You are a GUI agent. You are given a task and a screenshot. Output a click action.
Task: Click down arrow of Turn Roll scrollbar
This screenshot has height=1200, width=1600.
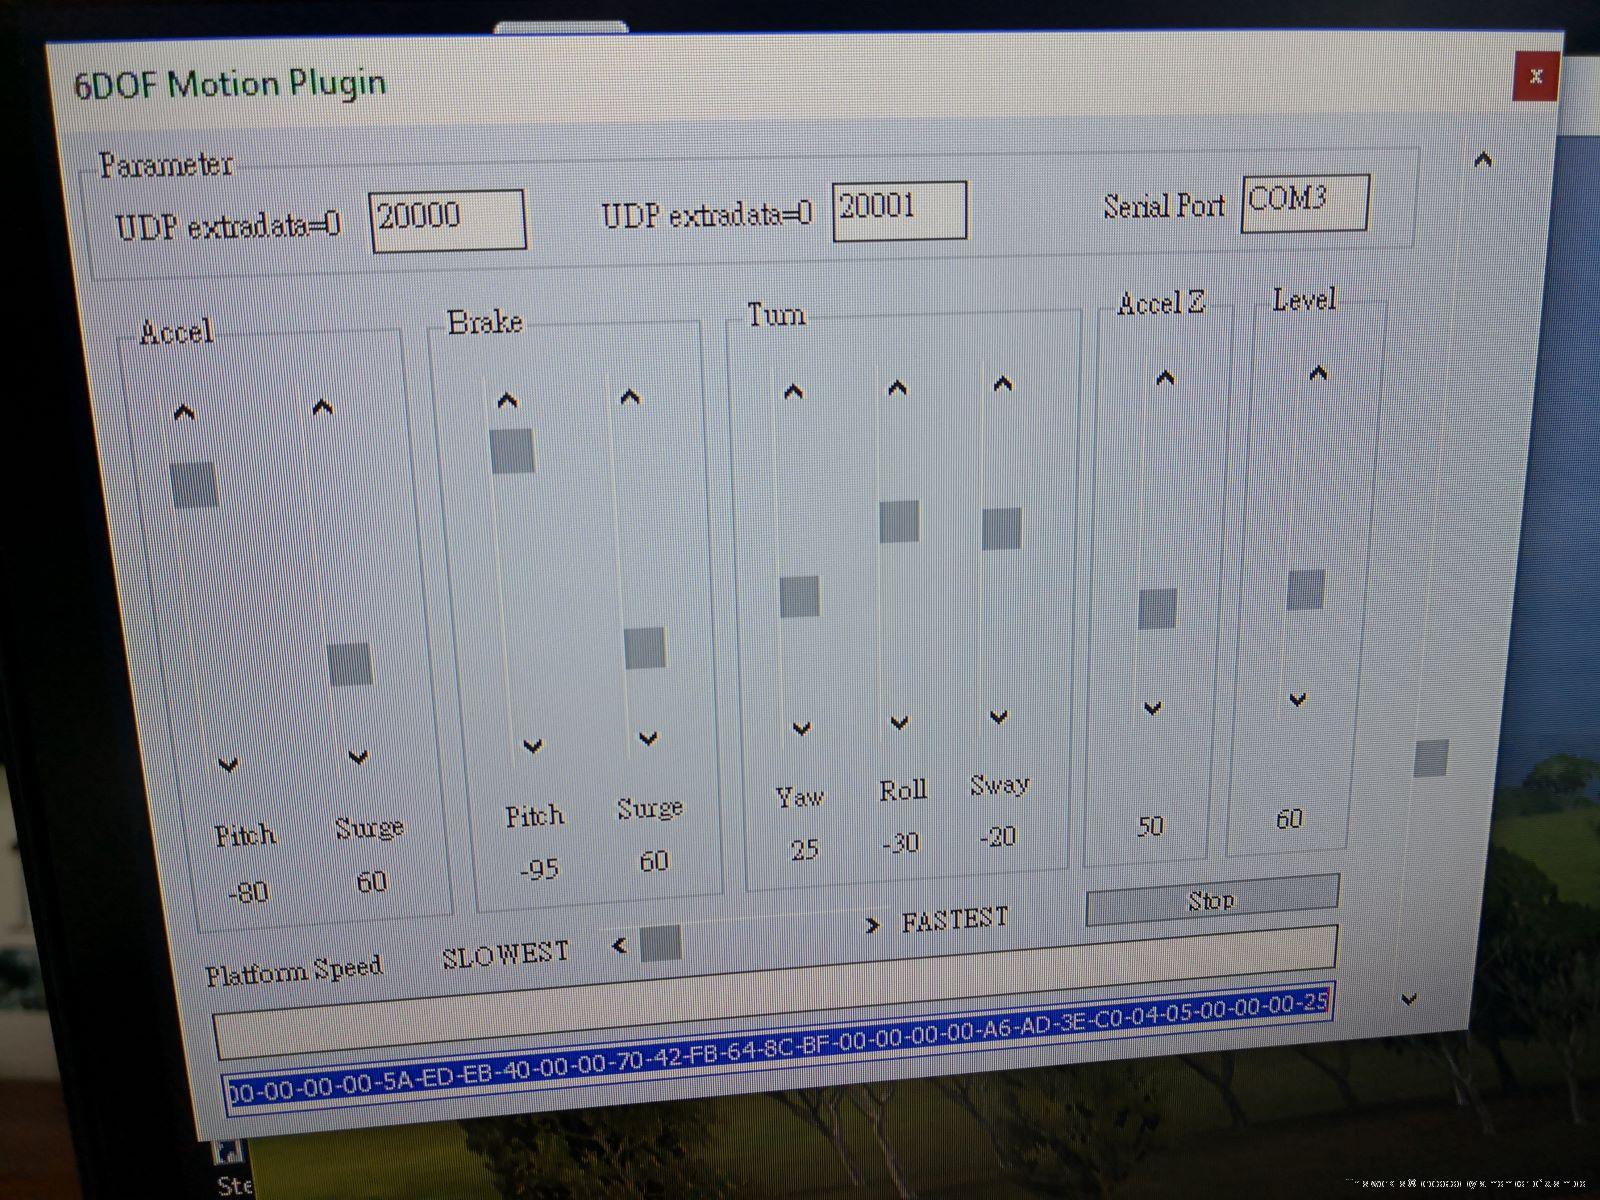pyautogui.click(x=899, y=722)
